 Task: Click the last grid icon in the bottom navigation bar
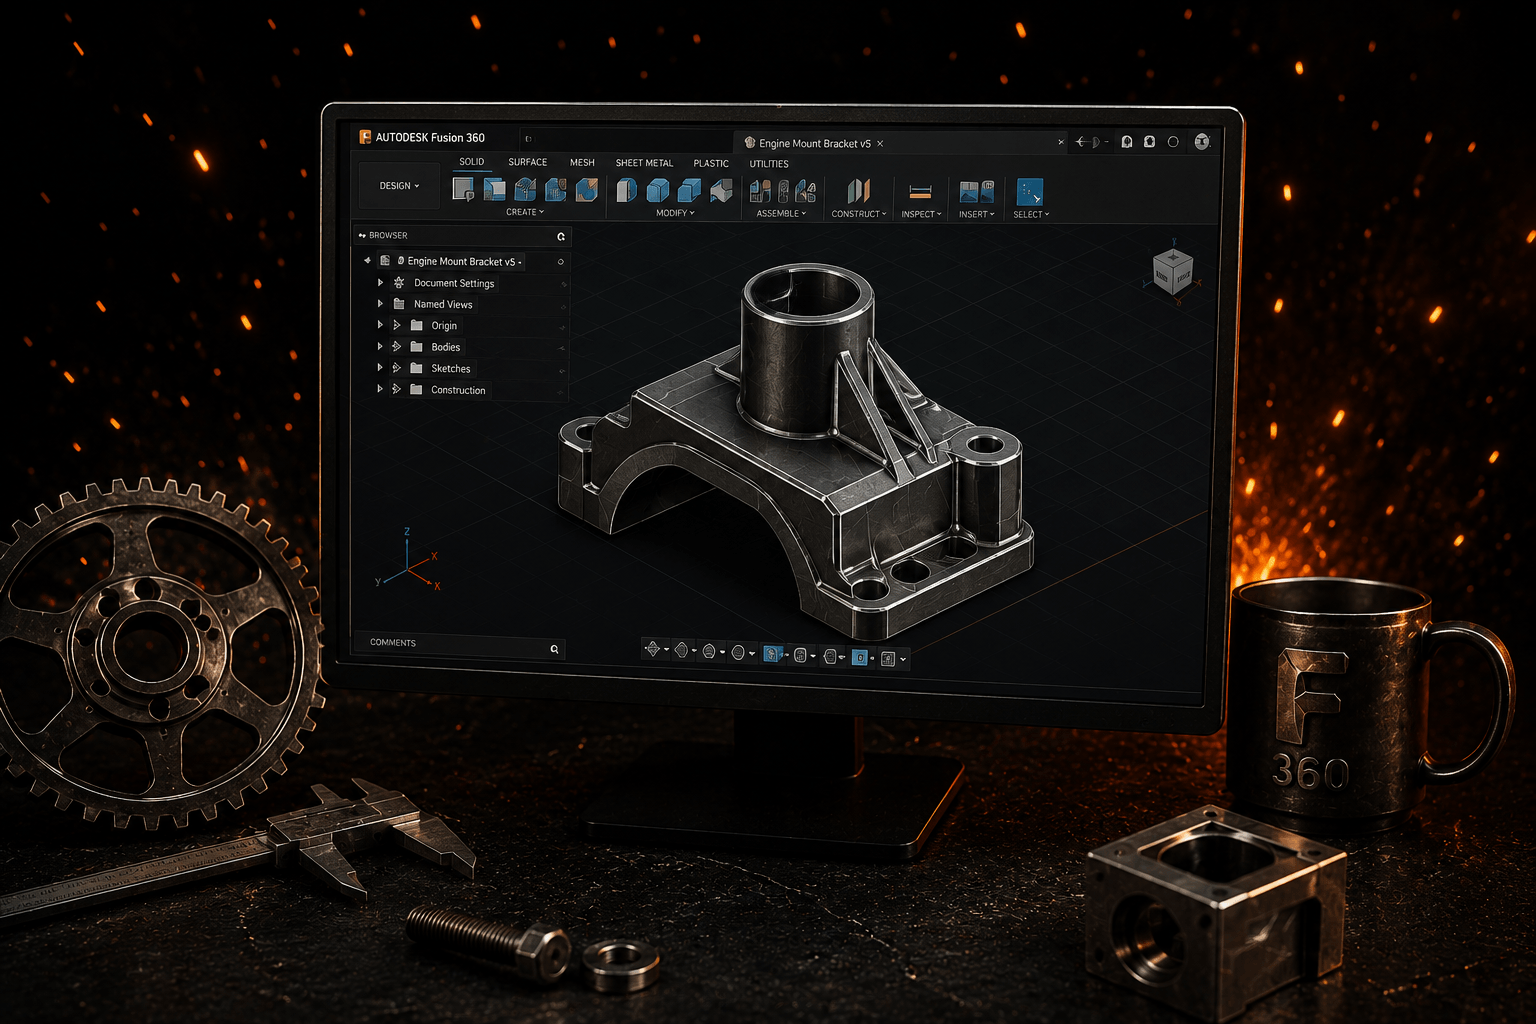pos(888,659)
